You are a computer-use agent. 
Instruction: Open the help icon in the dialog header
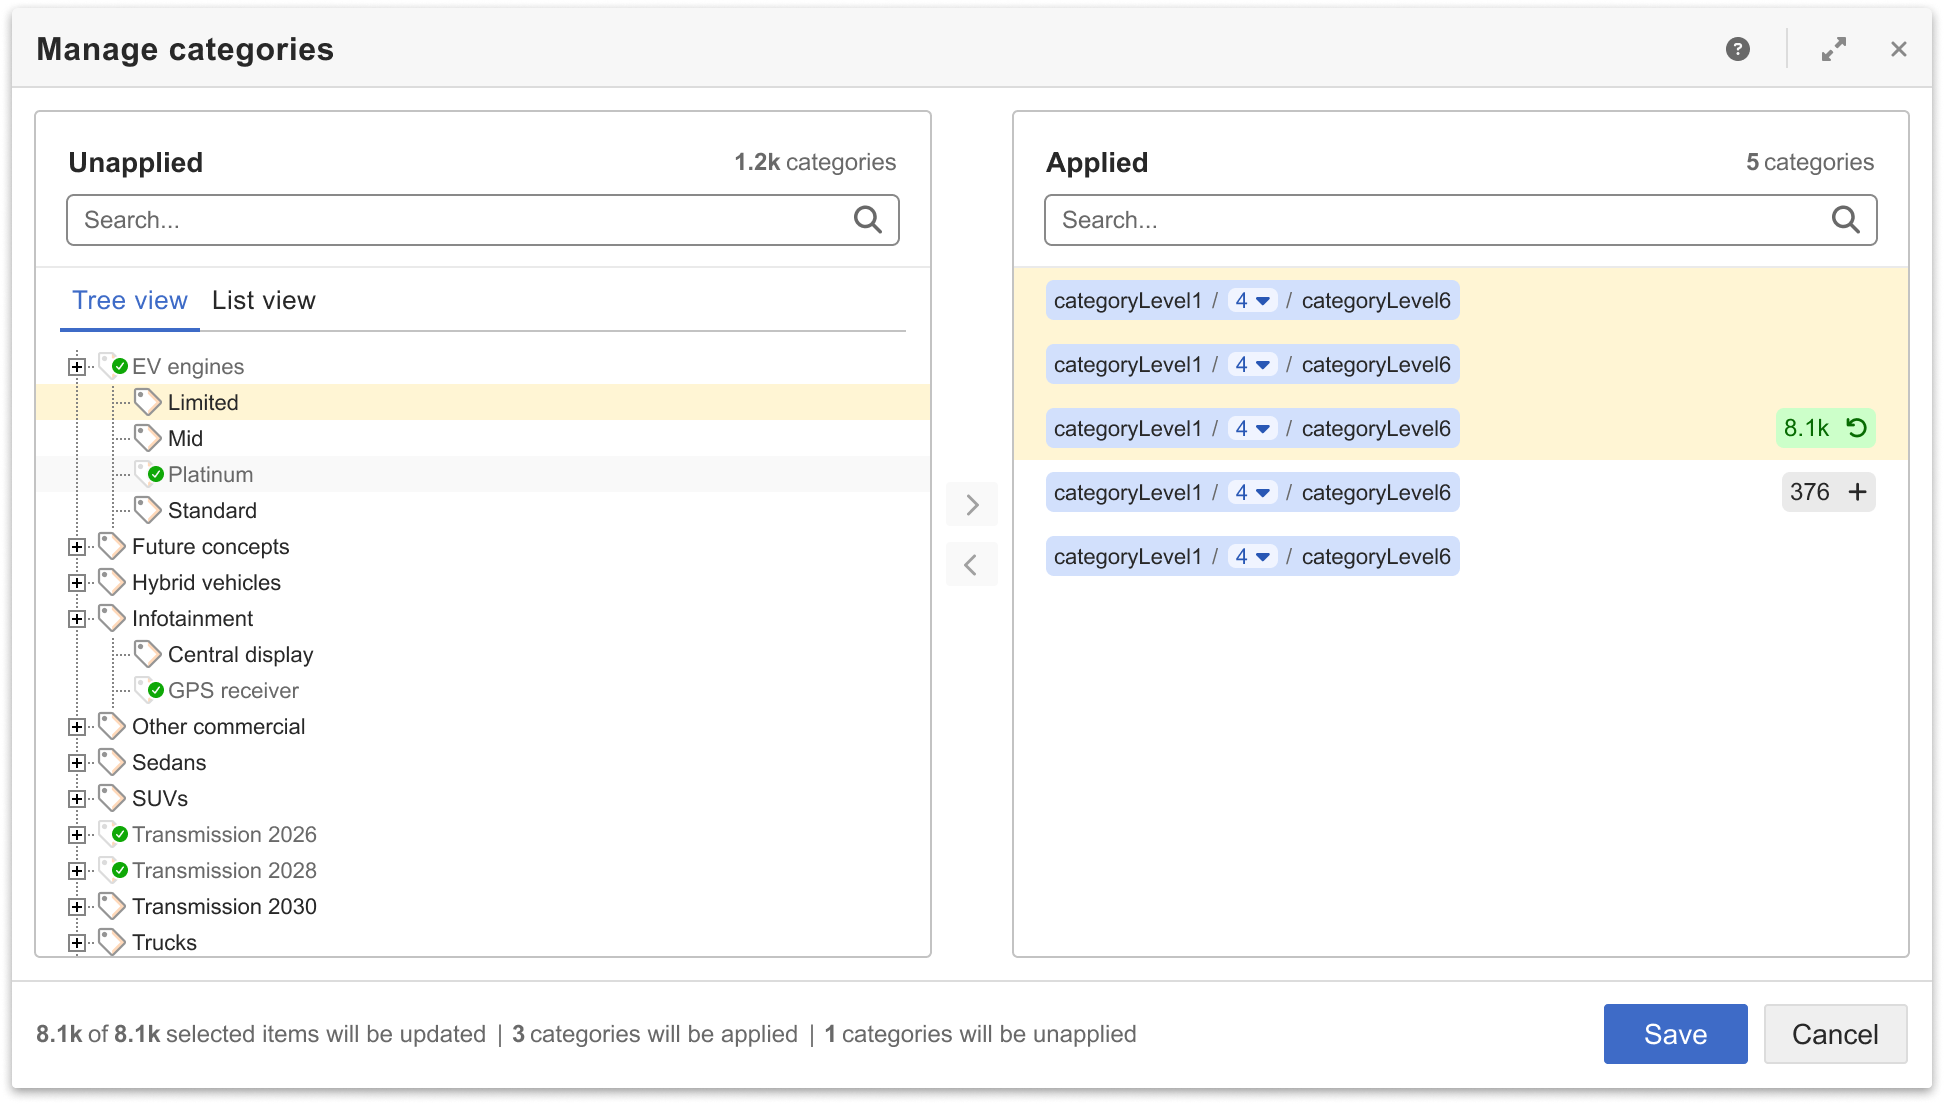1737,48
